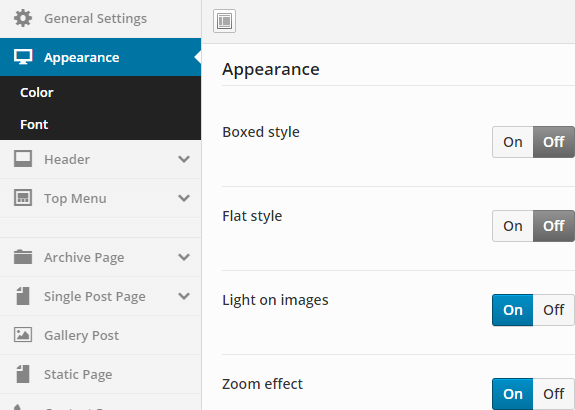
Task: Click the Top Menu icon
Action: pos(23,198)
